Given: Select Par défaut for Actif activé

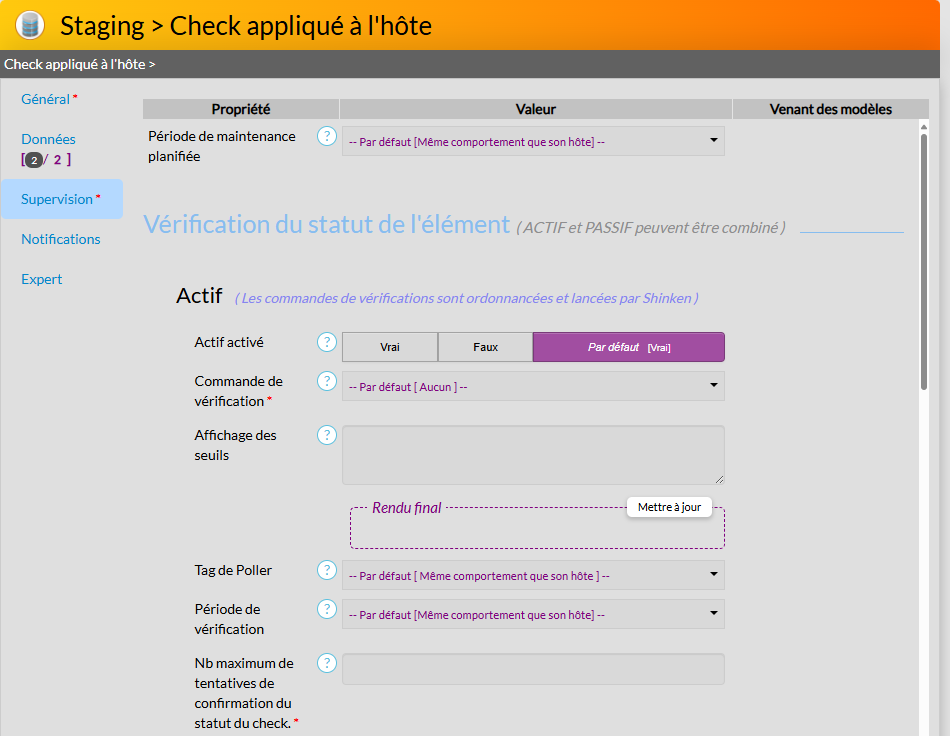Looking at the screenshot, I should point(628,347).
